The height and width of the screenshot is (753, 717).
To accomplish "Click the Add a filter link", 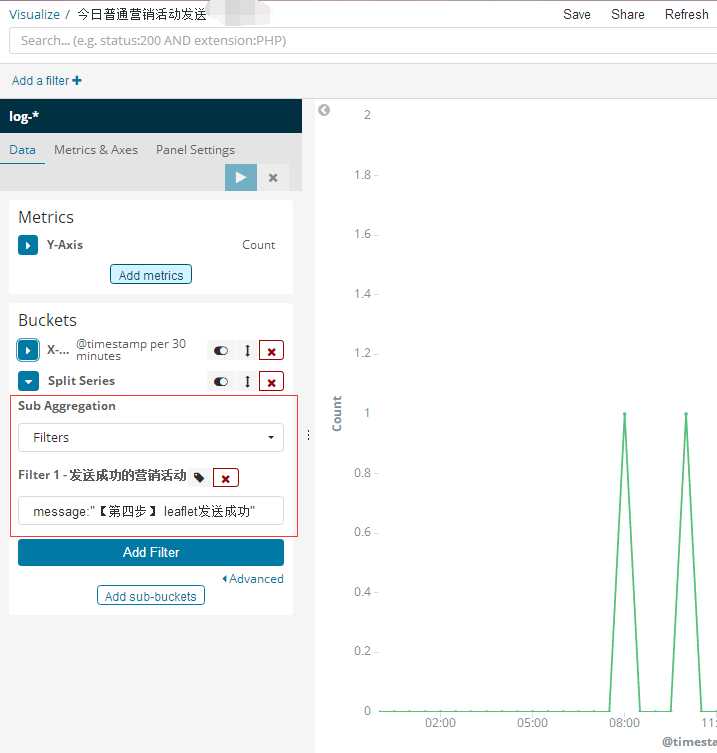I will pos(47,81).
